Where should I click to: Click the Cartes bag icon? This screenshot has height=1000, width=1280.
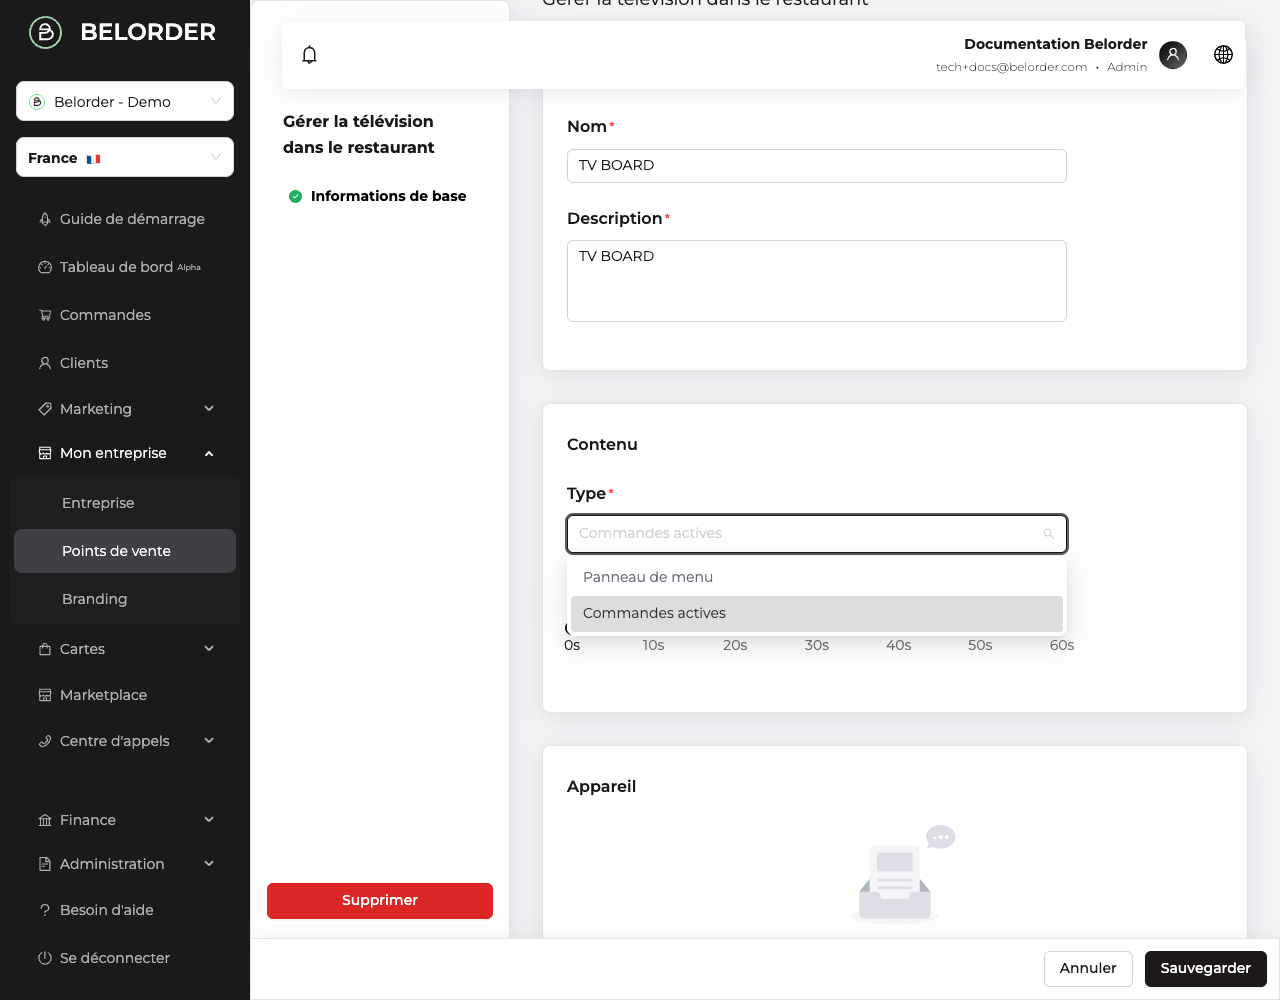45,649
